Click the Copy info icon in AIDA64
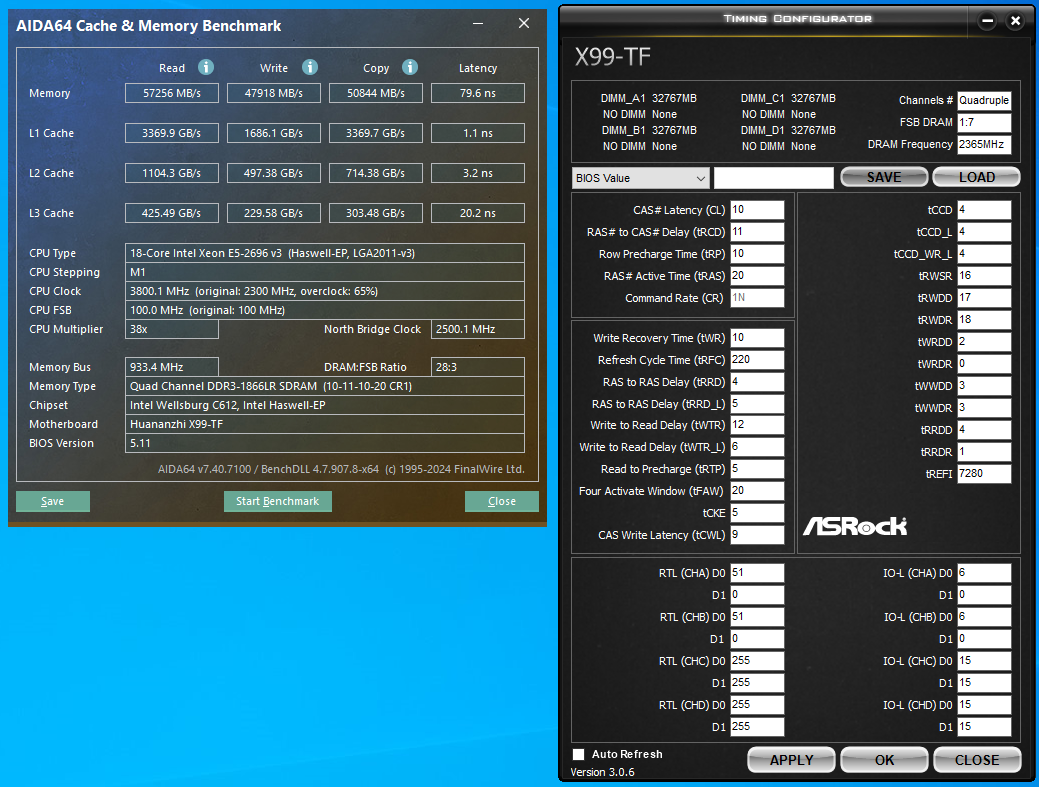The height and width of the screenshot is (787, 1039). [410, 67]
